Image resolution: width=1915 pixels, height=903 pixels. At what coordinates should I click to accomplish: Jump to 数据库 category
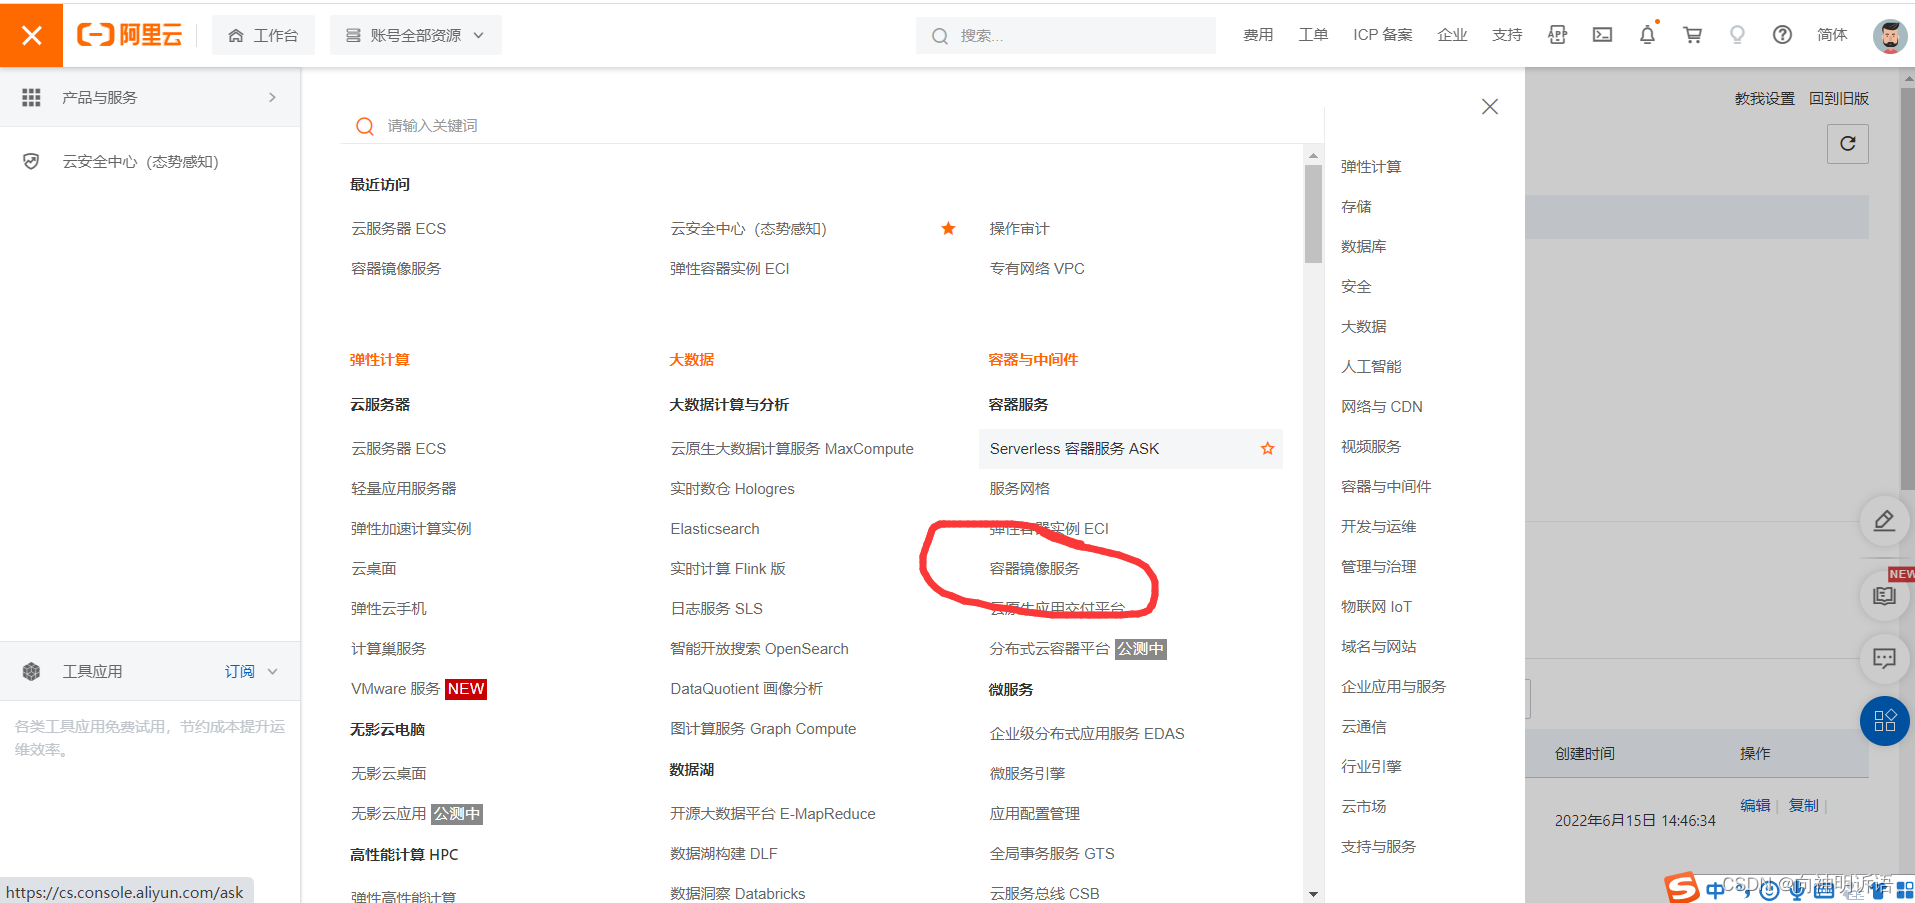(x=1363, y=246)
